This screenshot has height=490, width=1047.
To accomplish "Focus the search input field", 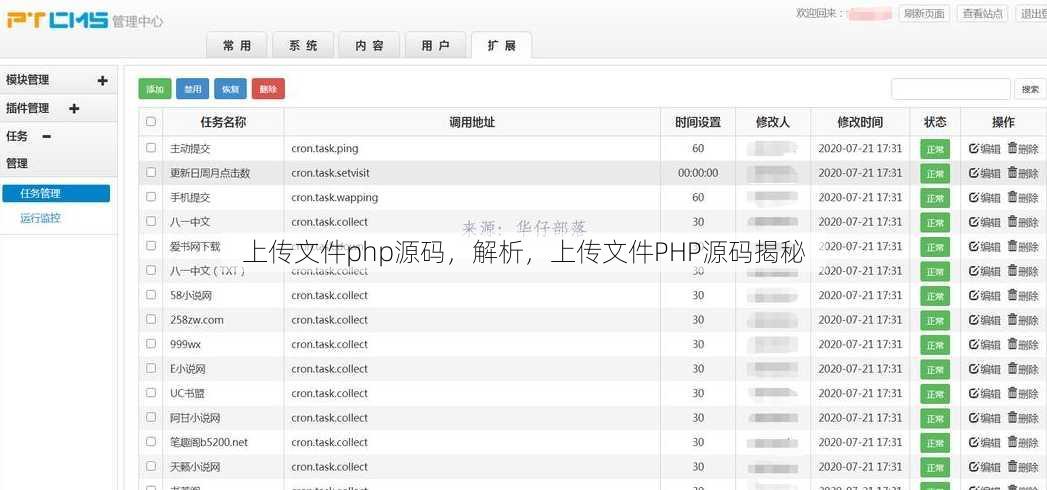I will (951, 89).
